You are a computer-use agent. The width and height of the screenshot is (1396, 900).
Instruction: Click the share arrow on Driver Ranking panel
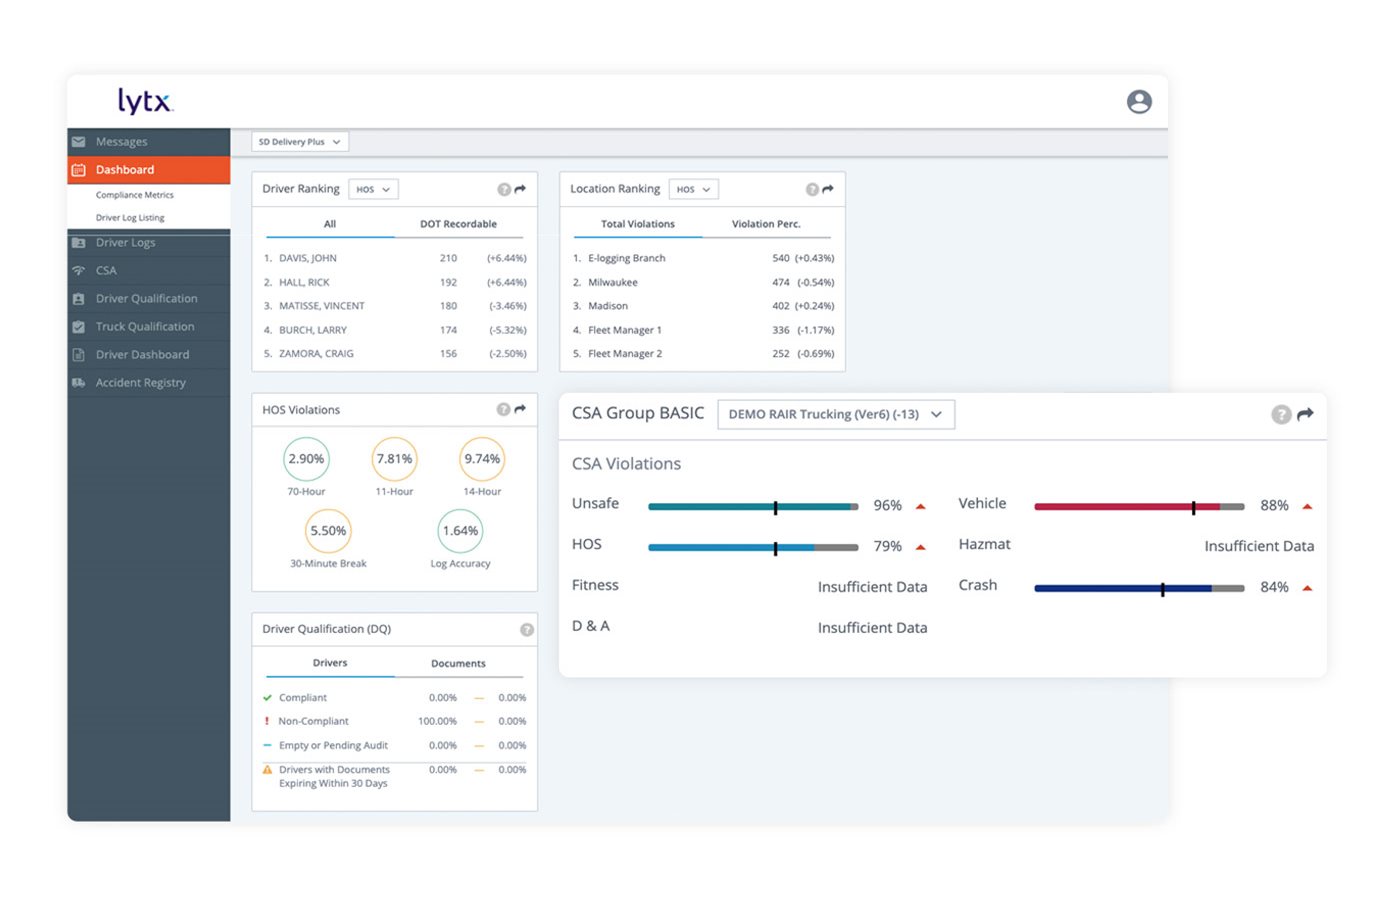(x=519, y=188)
